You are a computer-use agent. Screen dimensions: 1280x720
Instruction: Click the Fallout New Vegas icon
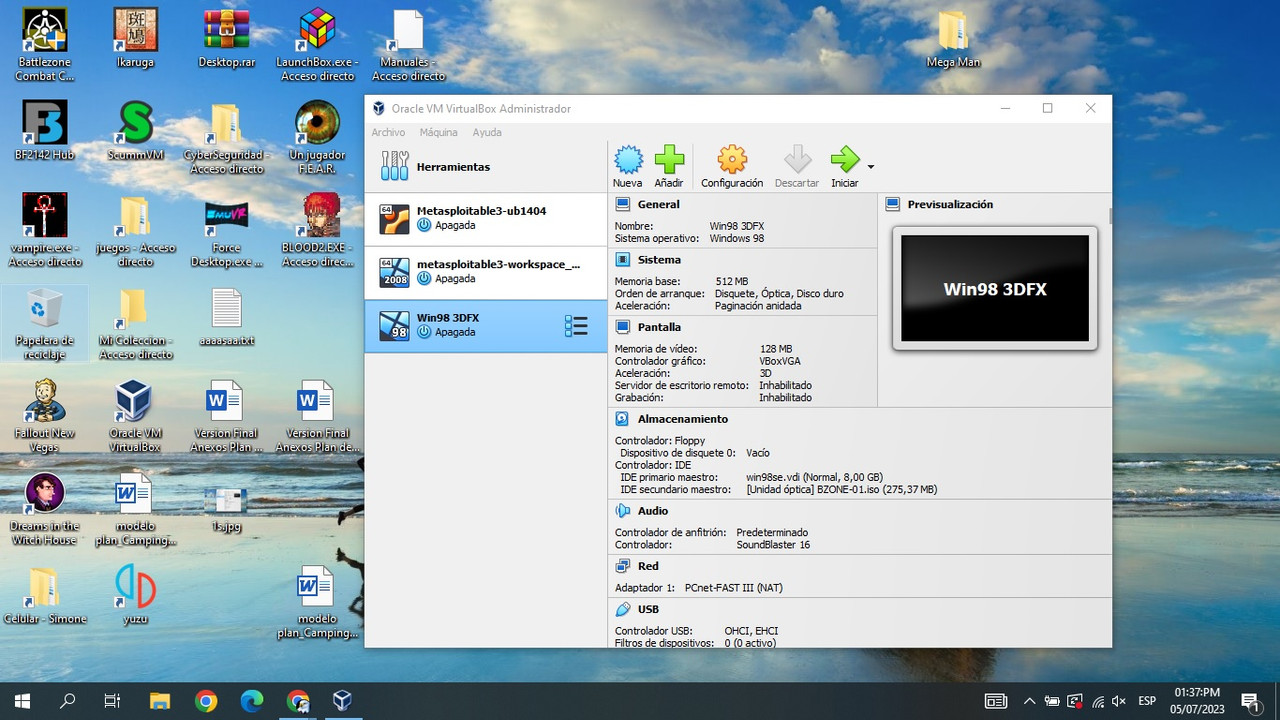[44, 416]
